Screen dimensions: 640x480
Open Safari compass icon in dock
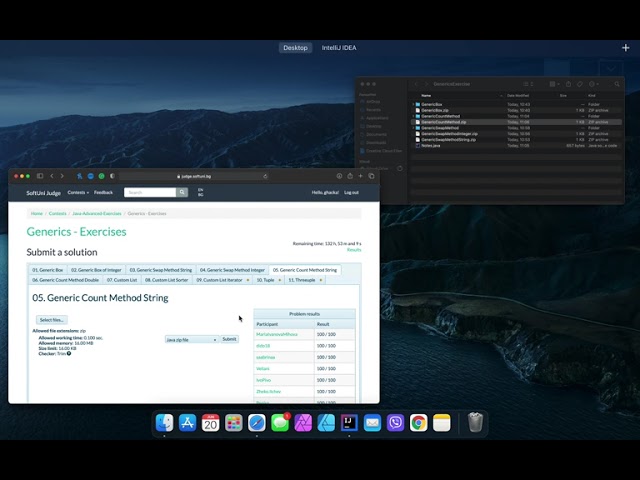(x=257, y=423)
